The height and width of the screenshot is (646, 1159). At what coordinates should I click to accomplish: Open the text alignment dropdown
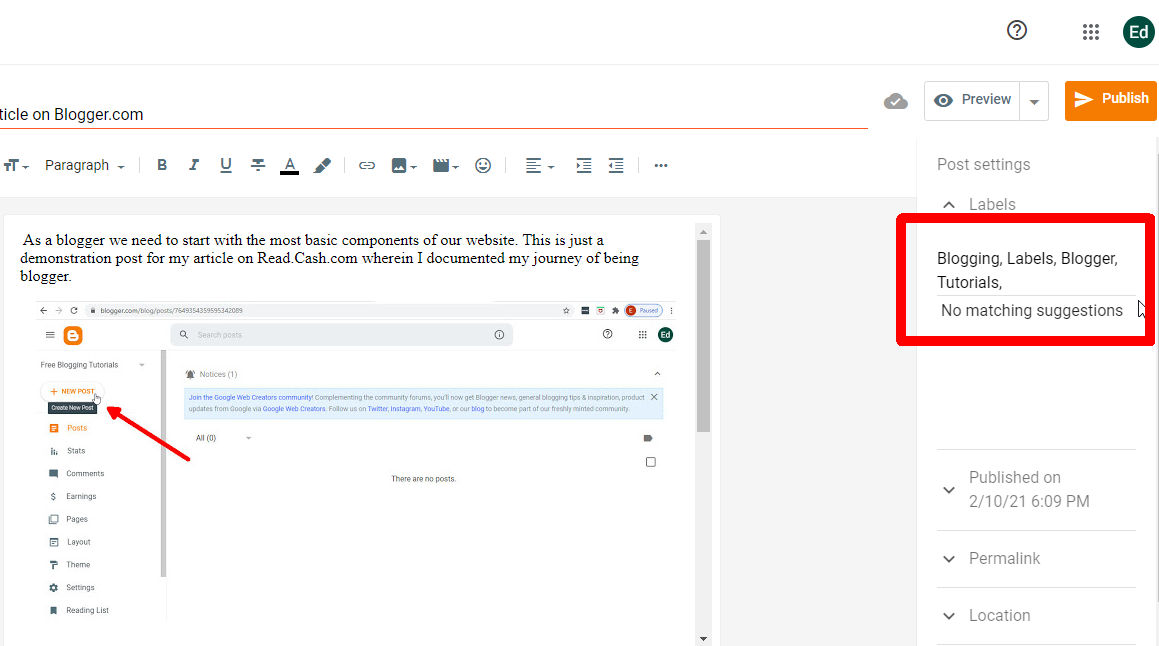(539, 166)
